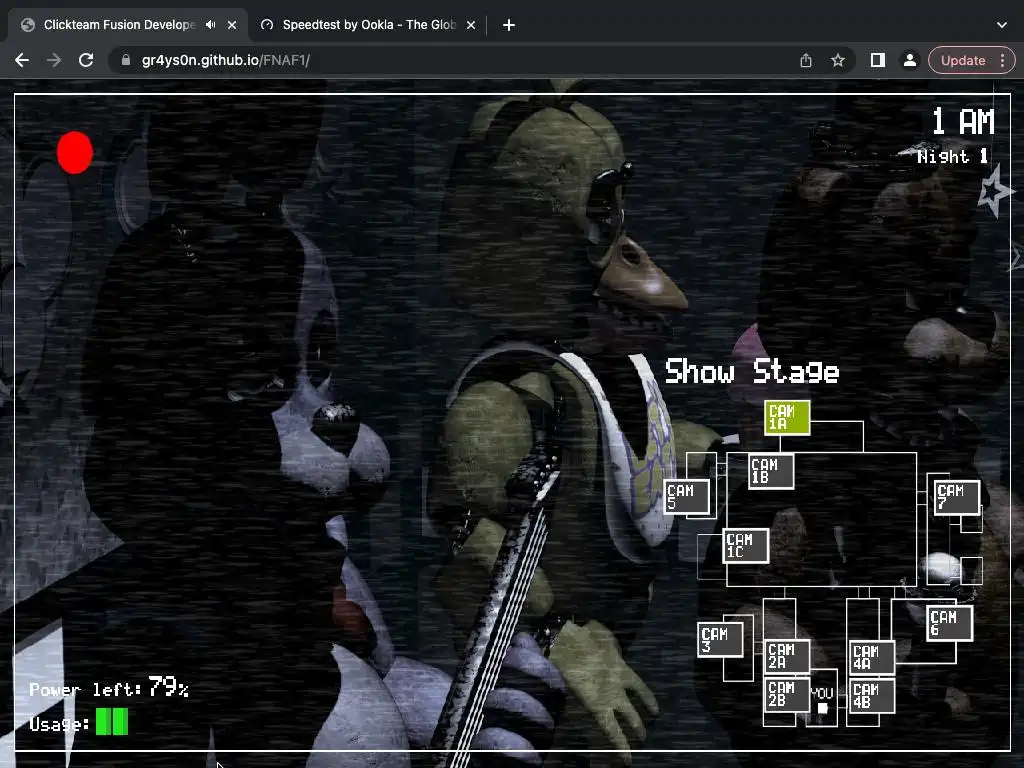Click the green Usage bars
This screenshot has height=768, width=1024.
[x=112, y=722]
